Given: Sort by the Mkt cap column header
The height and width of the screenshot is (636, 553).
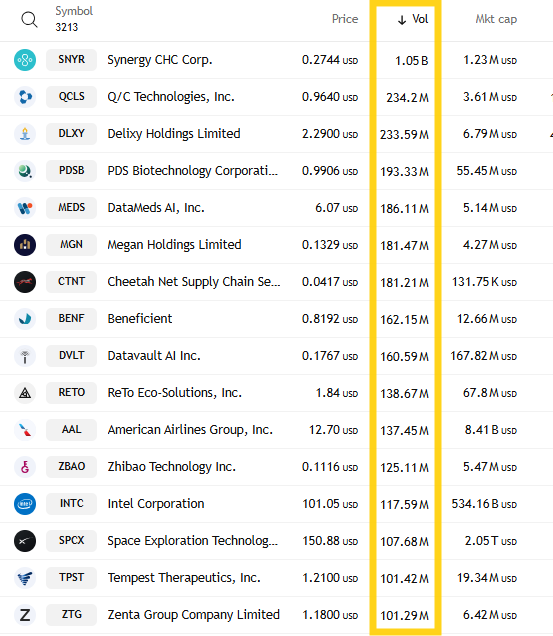Looking at the screenshot, I should click(496, 19).
